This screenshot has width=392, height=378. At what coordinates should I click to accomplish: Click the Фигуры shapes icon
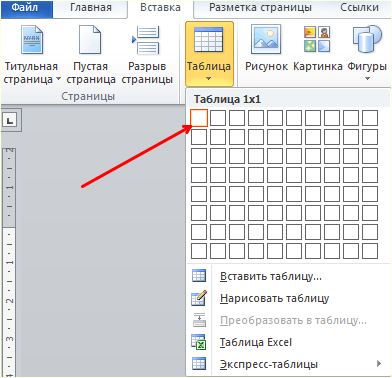click(367, 40)
